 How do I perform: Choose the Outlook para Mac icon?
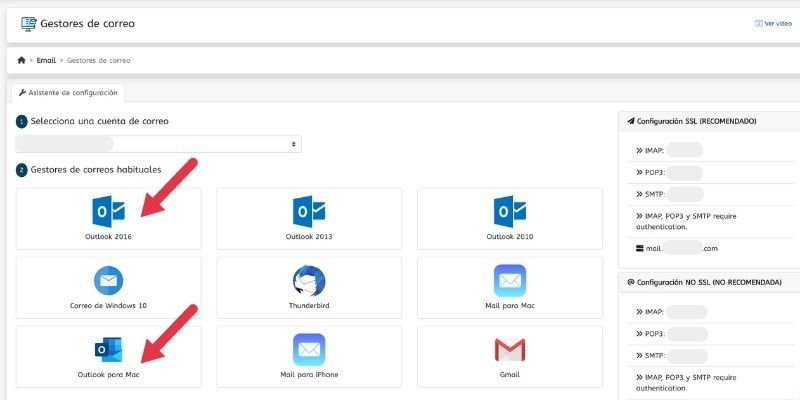pyautogui.click(x=108, y=349)
